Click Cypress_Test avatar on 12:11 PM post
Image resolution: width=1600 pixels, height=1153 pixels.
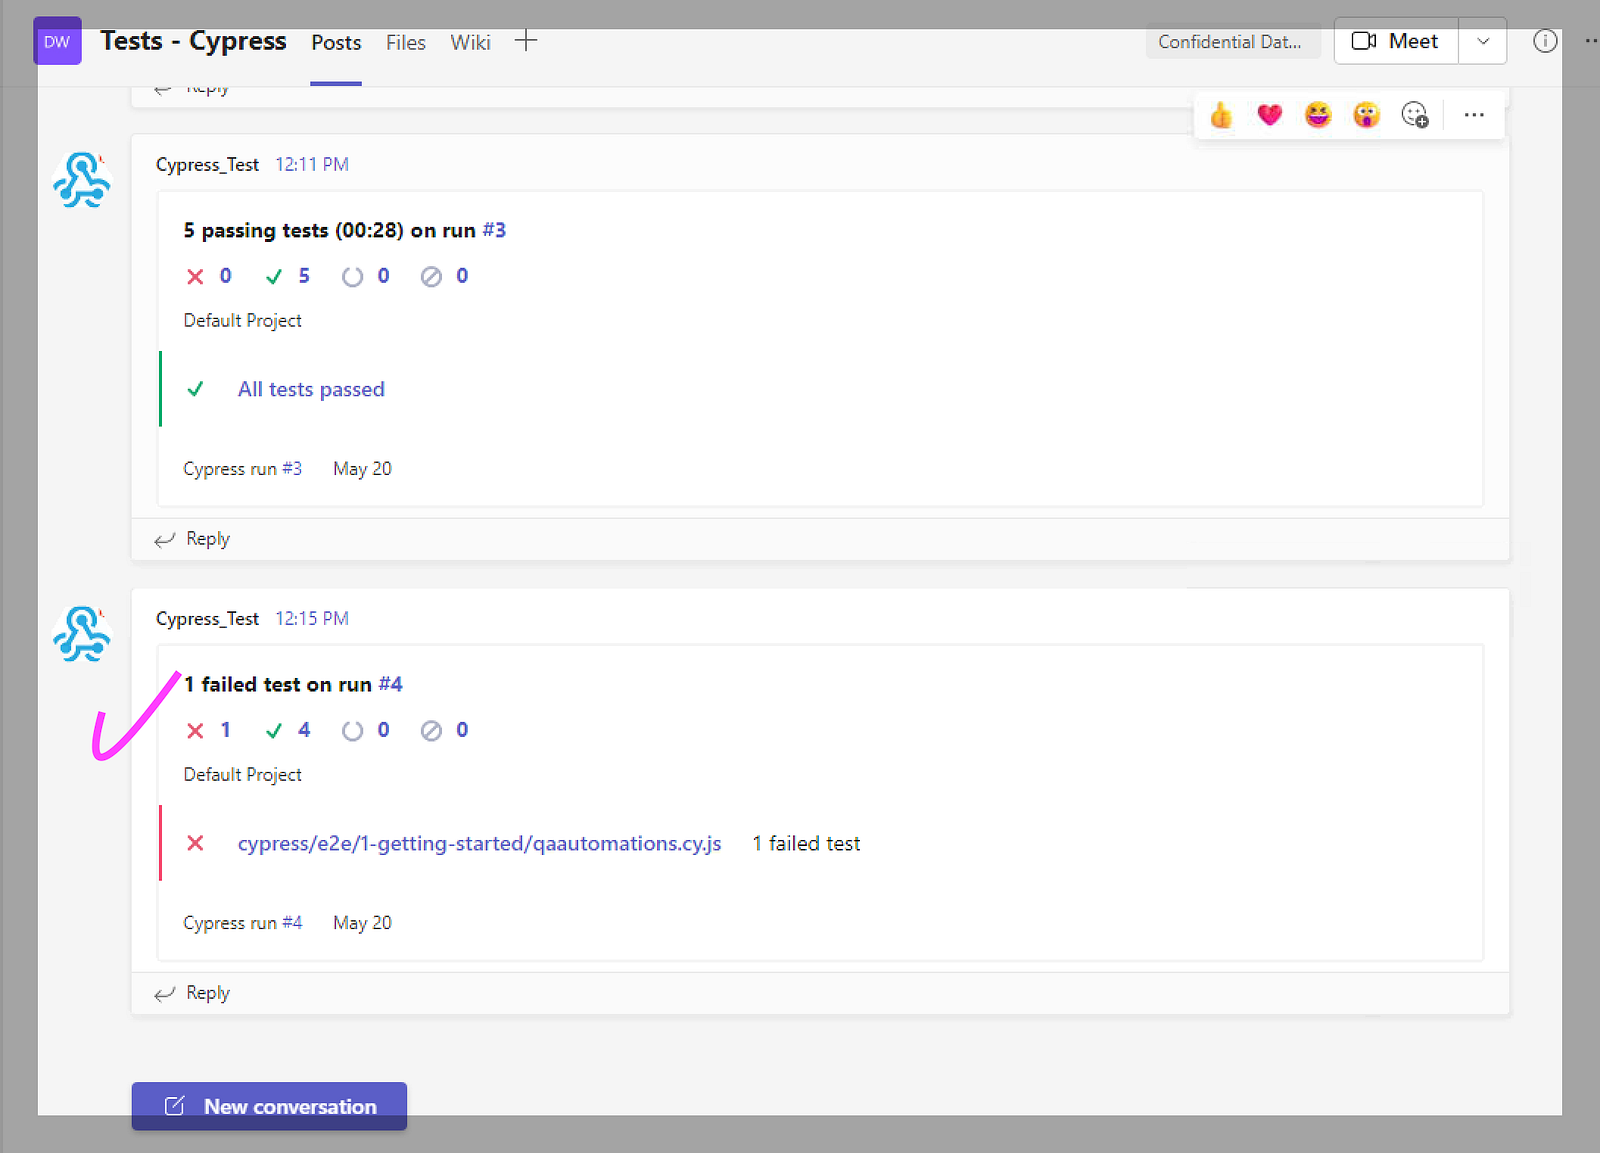[x=81, y=181]
